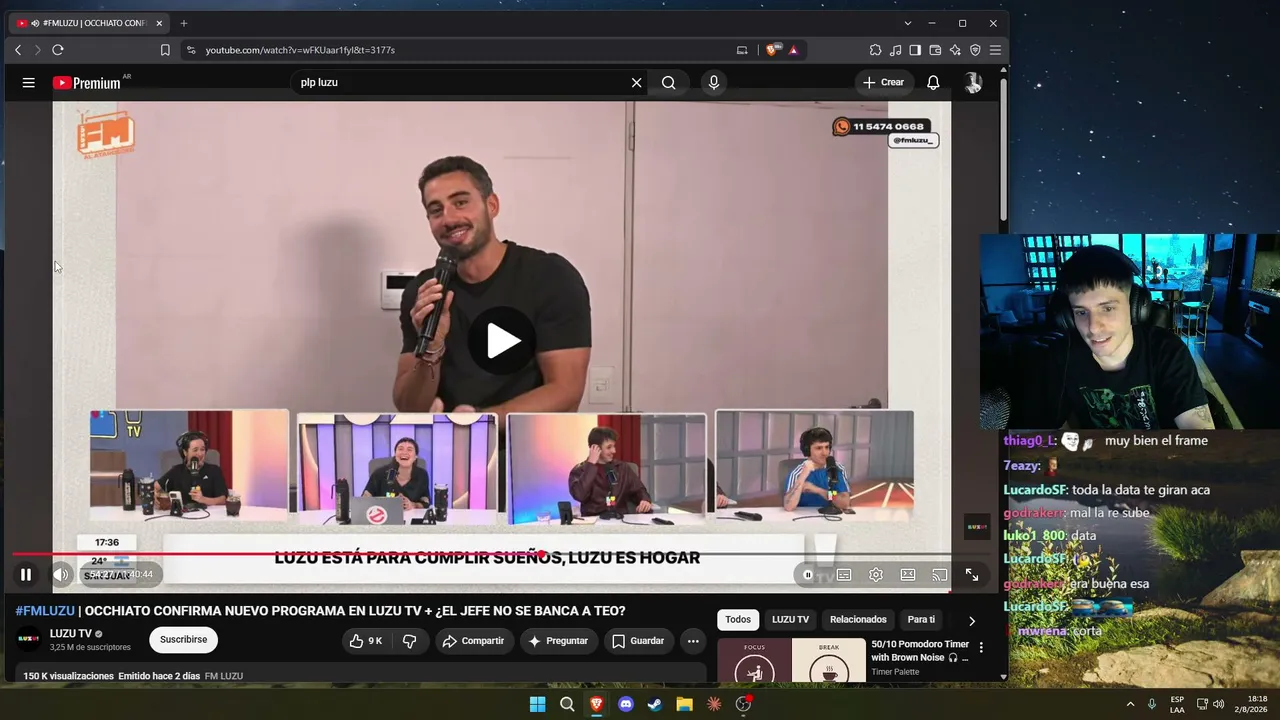Screen dimensions: 1280x720
Task: Open more video actions menu
Action: click(x=693, y=641)
